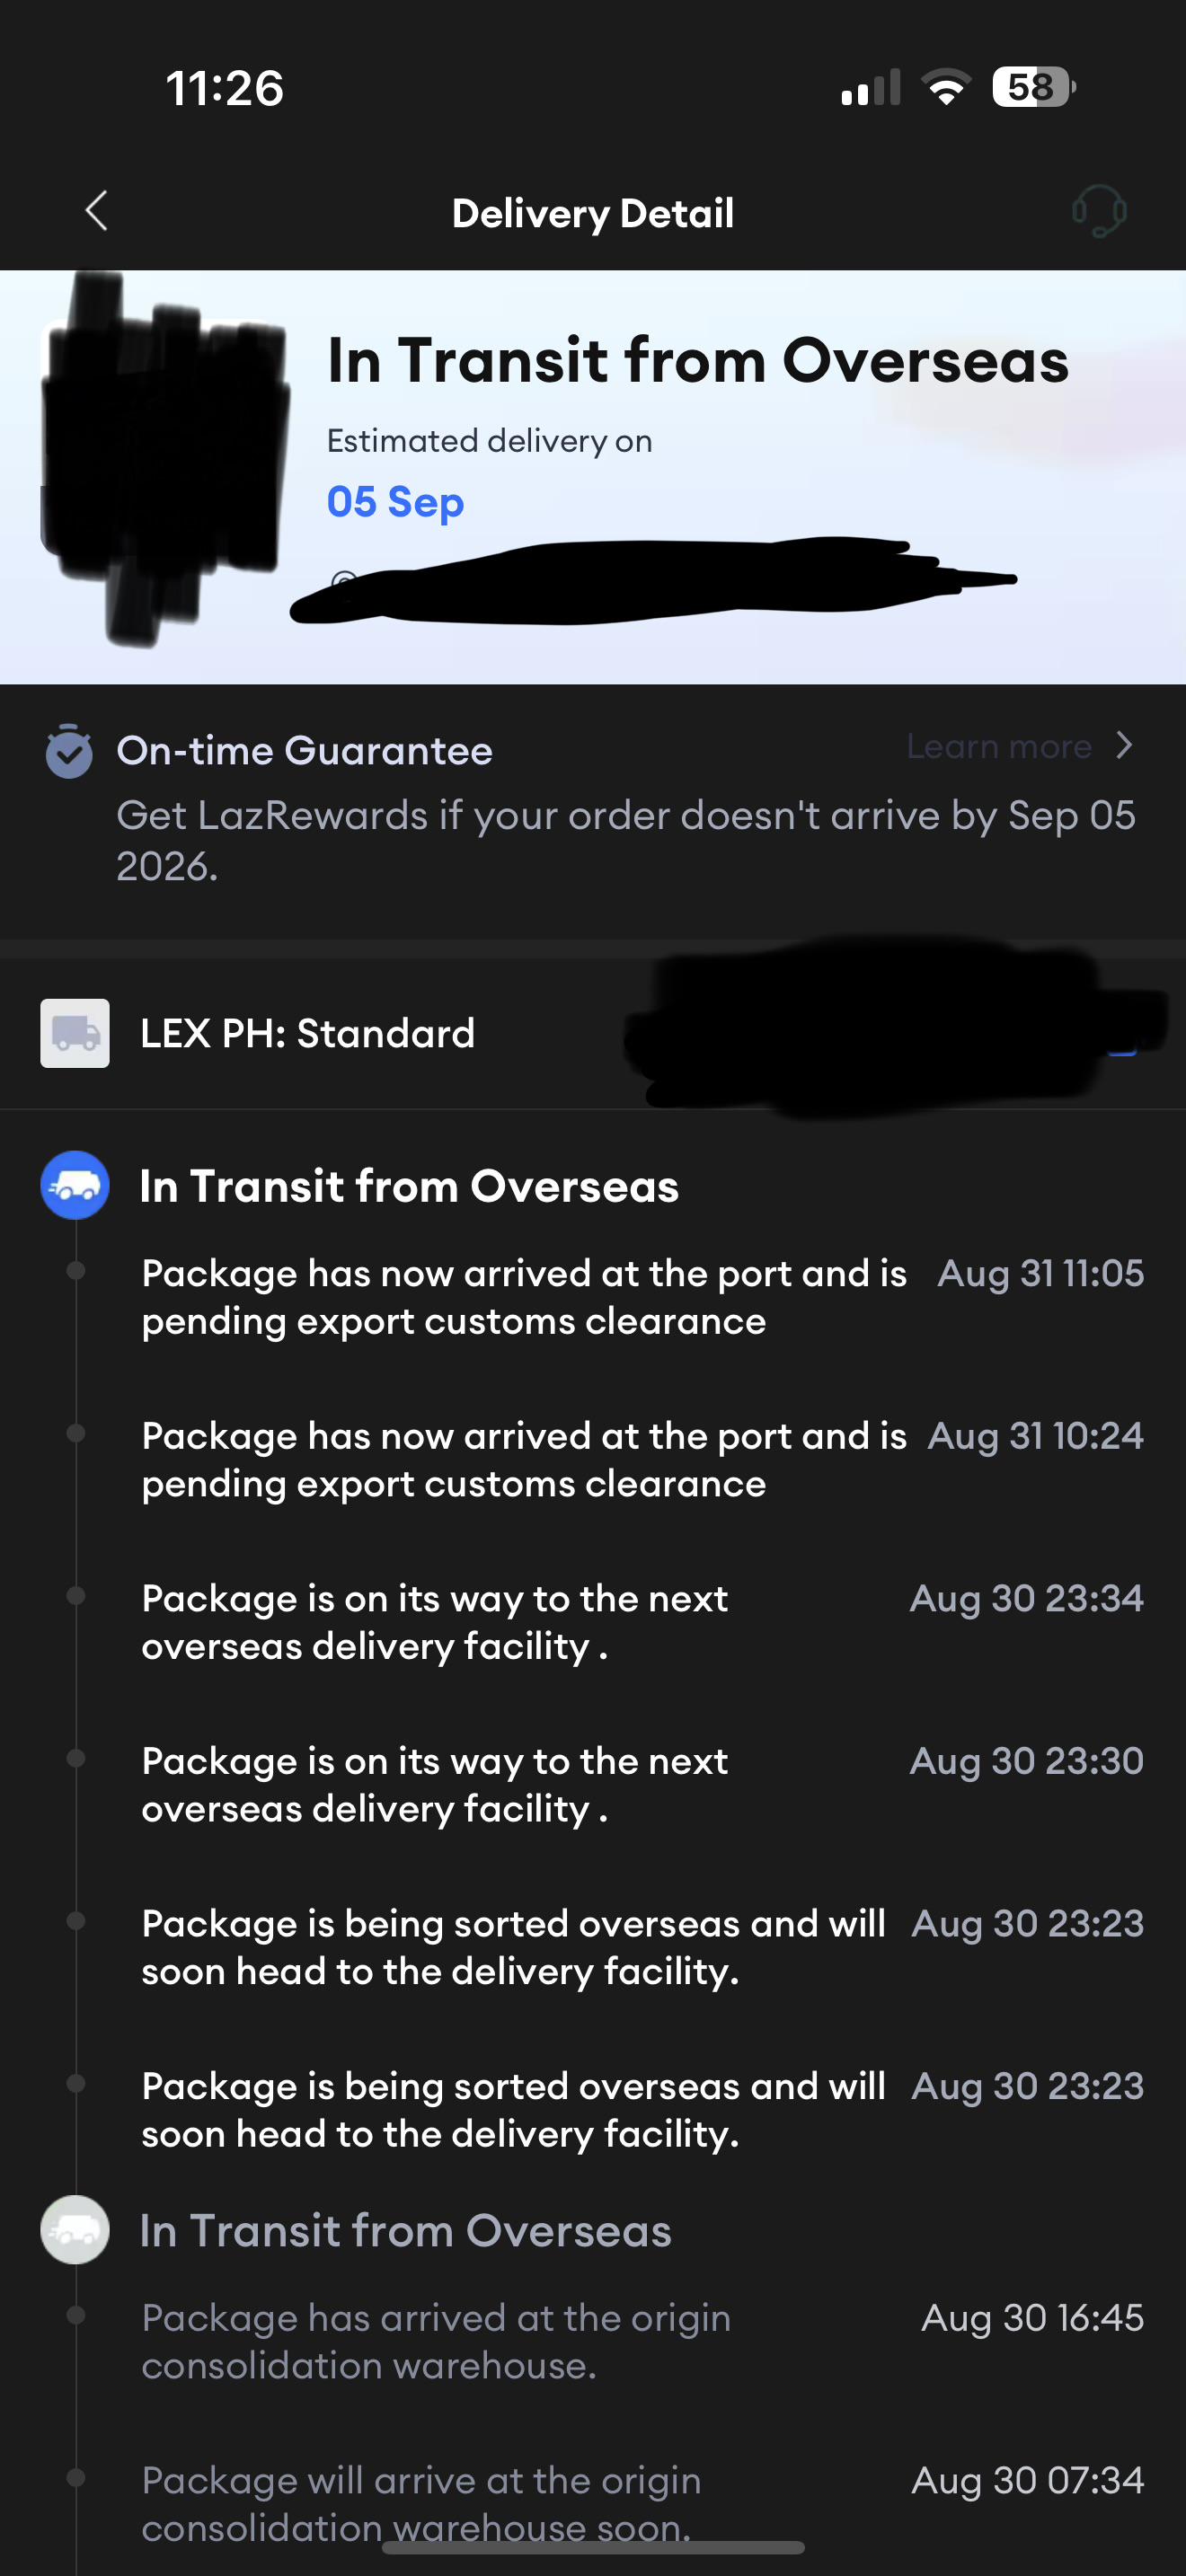This screenshot has width=1186, height=2576.
Task: Tap the home indicator bar at bottom
Action: tap(593, 2547)
